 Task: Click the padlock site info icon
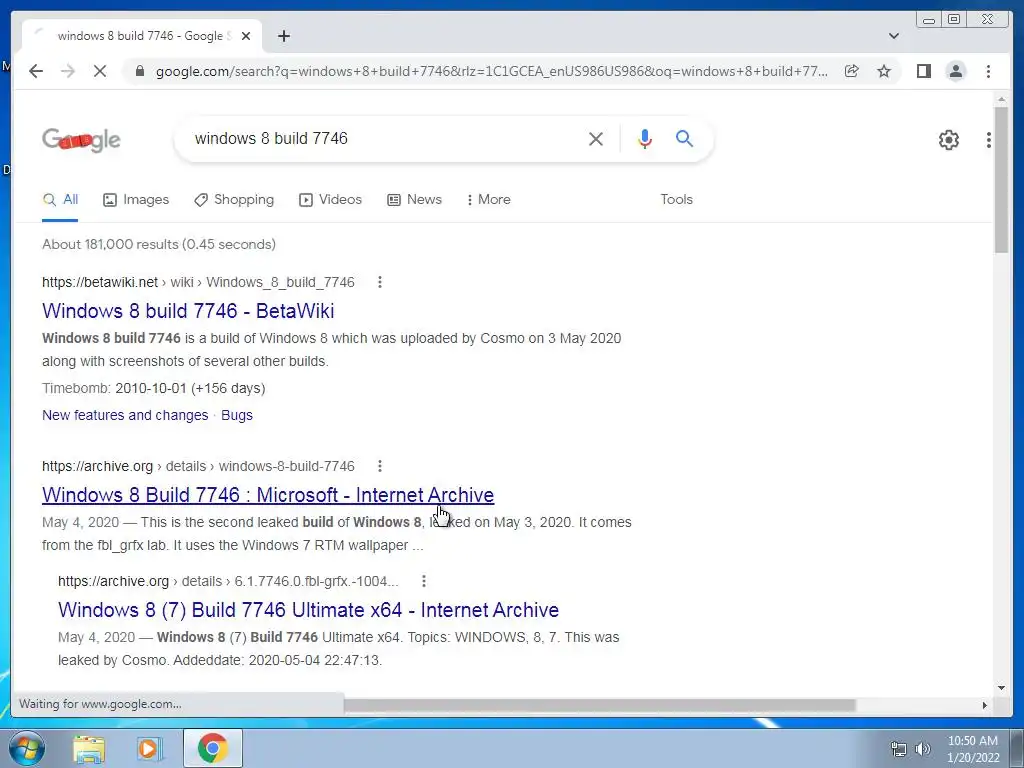(x=139, y=71)
